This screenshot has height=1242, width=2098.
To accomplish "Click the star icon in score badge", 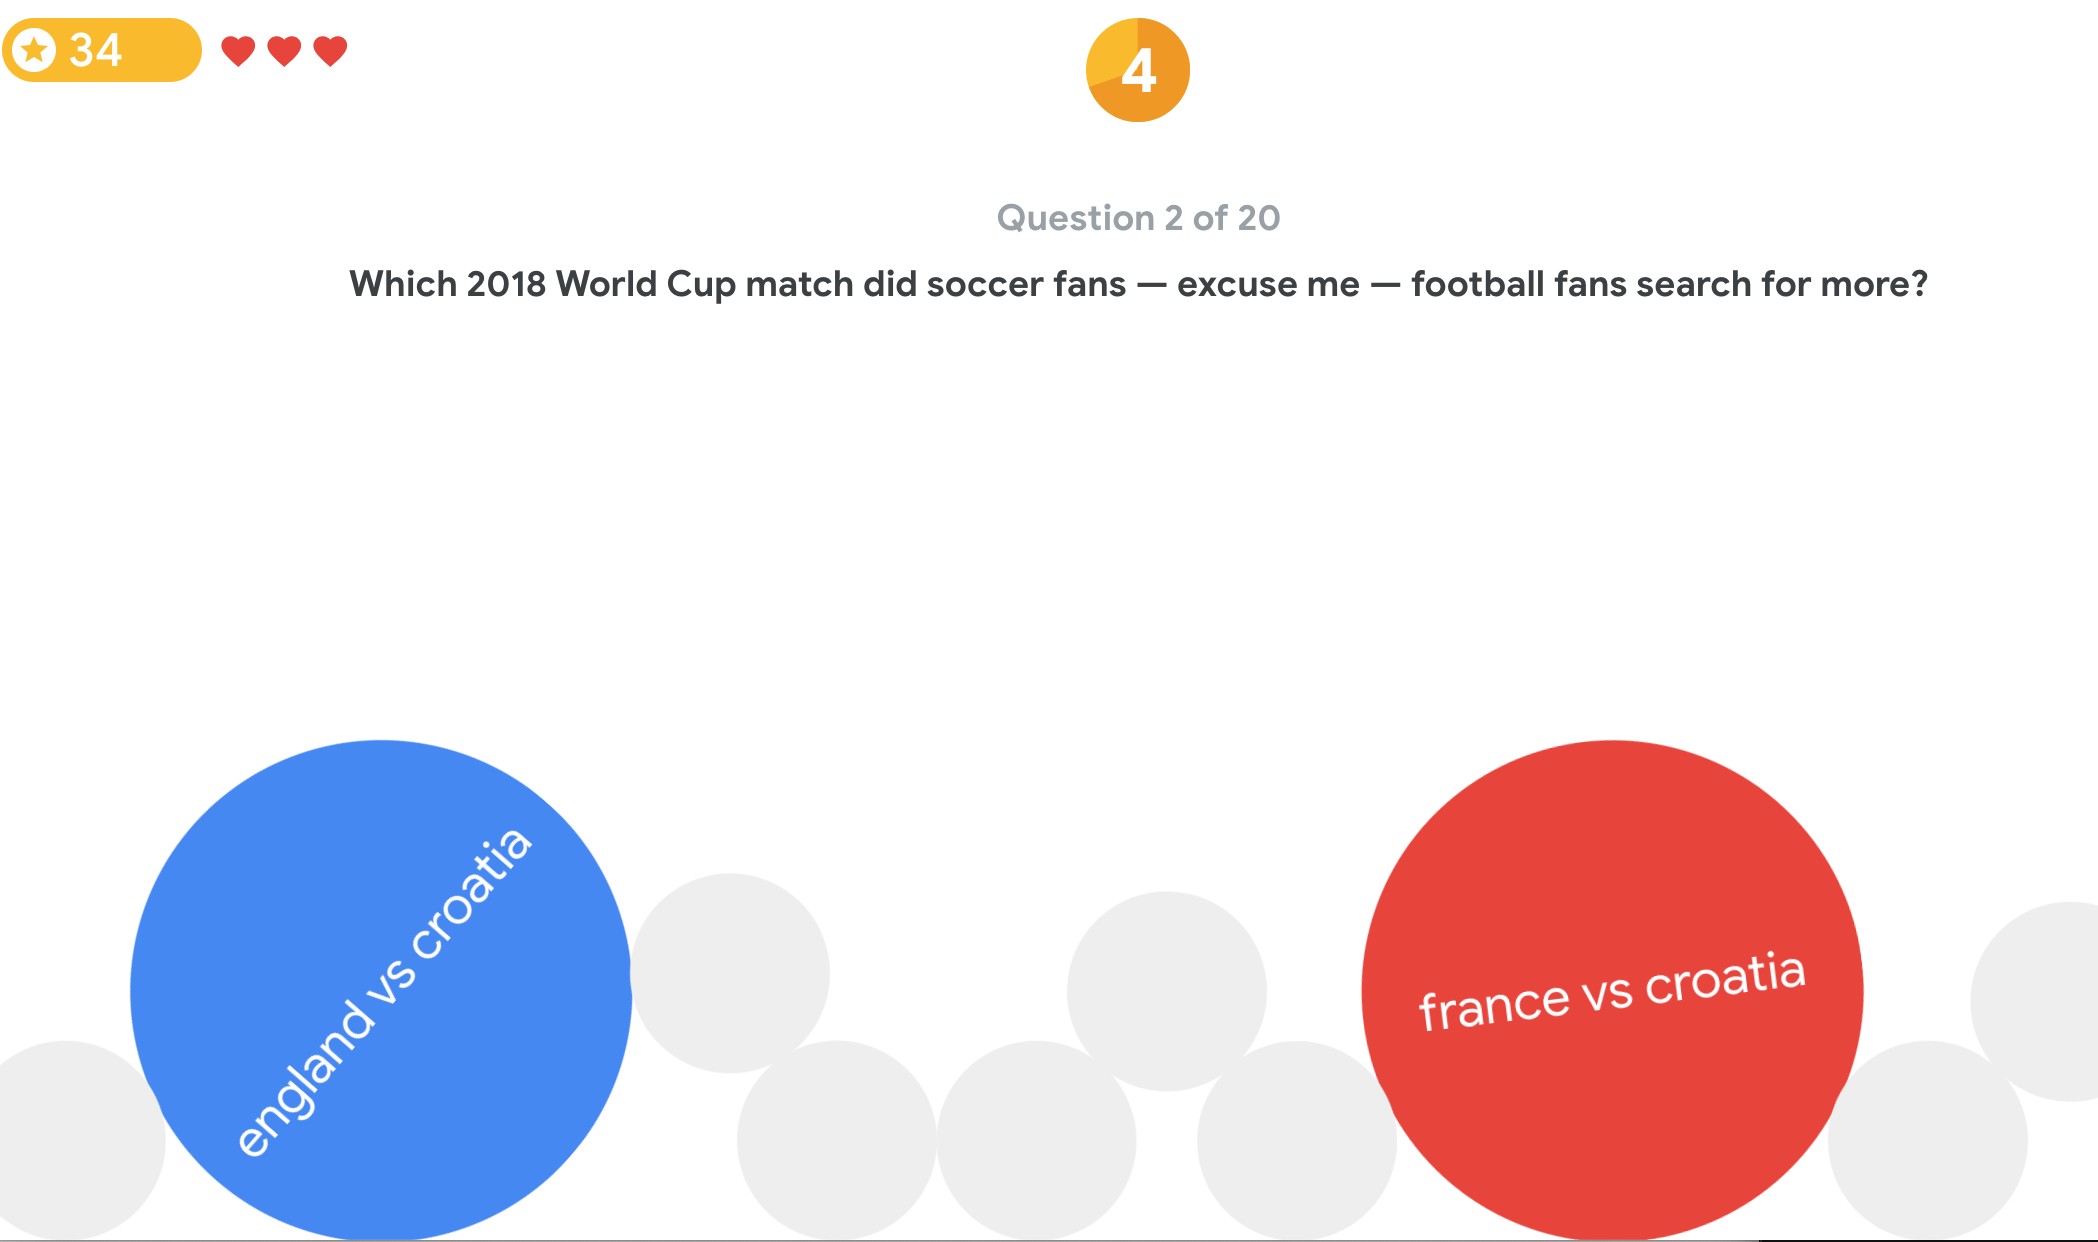I will coord(35,50).
